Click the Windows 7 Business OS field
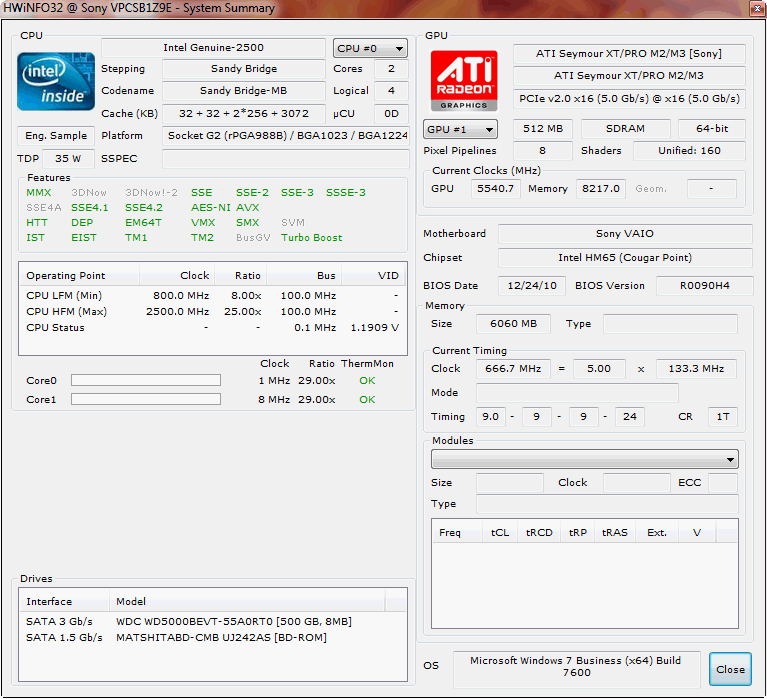Image resolution: width=767 pixels, height=699 pixels. (577, 669)
